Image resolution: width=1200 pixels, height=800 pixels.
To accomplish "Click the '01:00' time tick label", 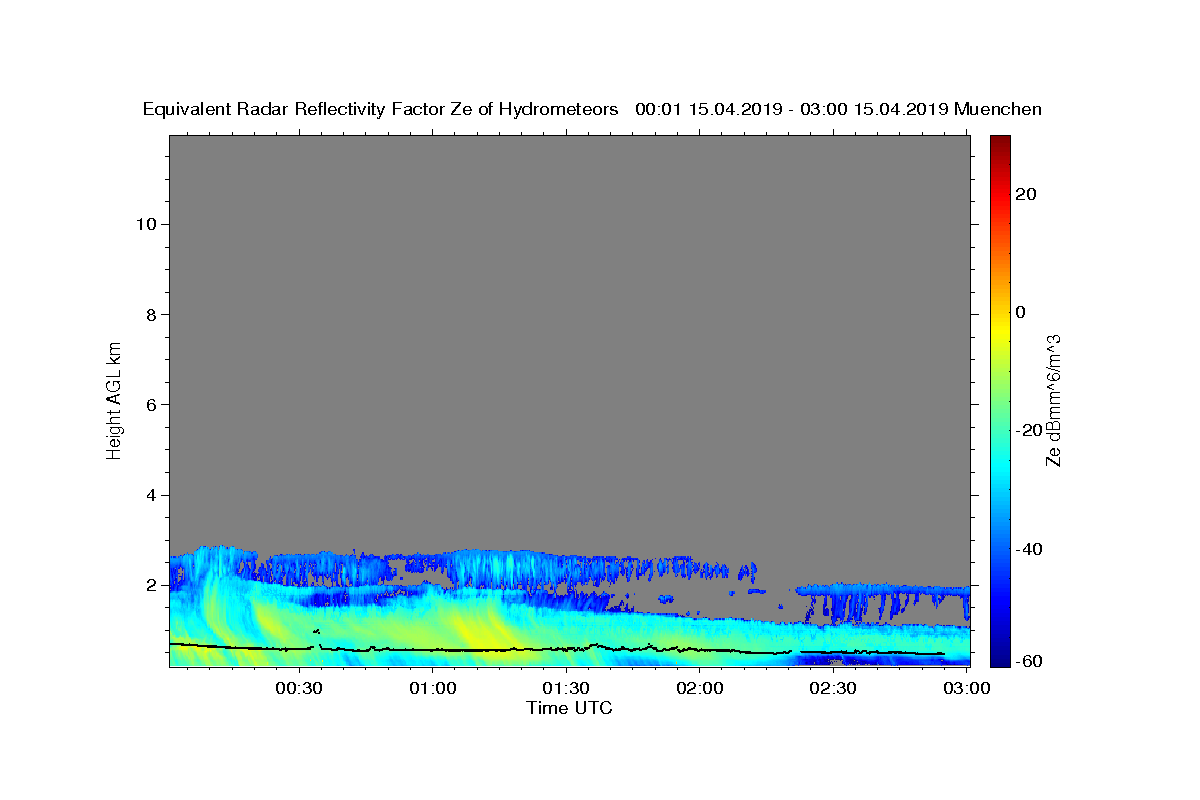I will (433, 689).
